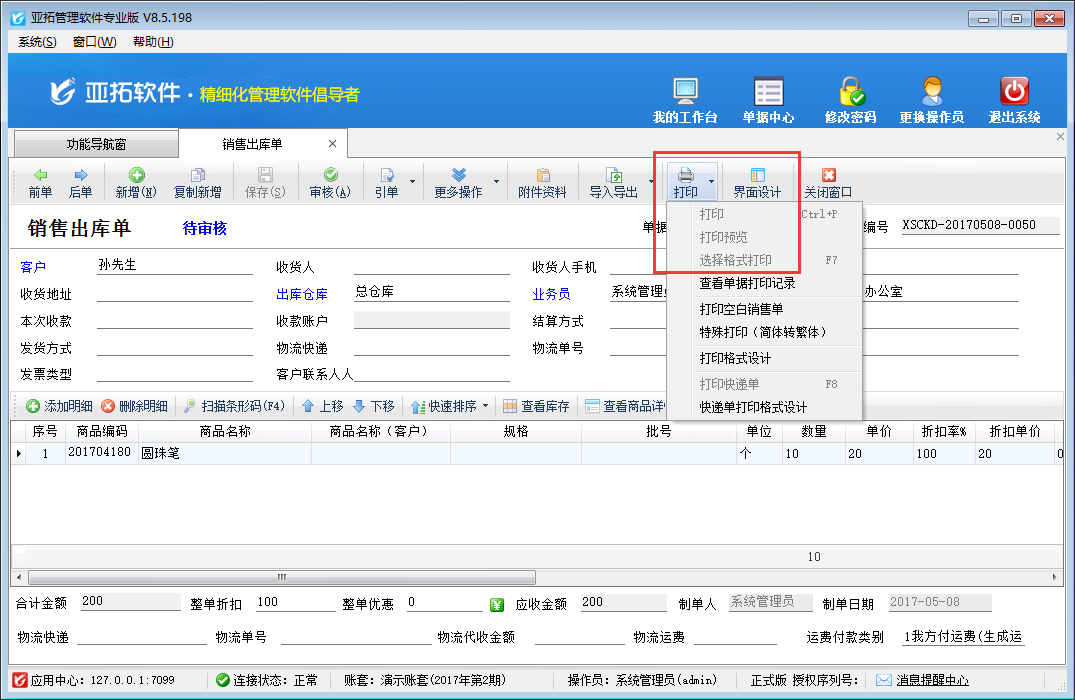Click 退出系统 power icon

[x=1014, y=93]
